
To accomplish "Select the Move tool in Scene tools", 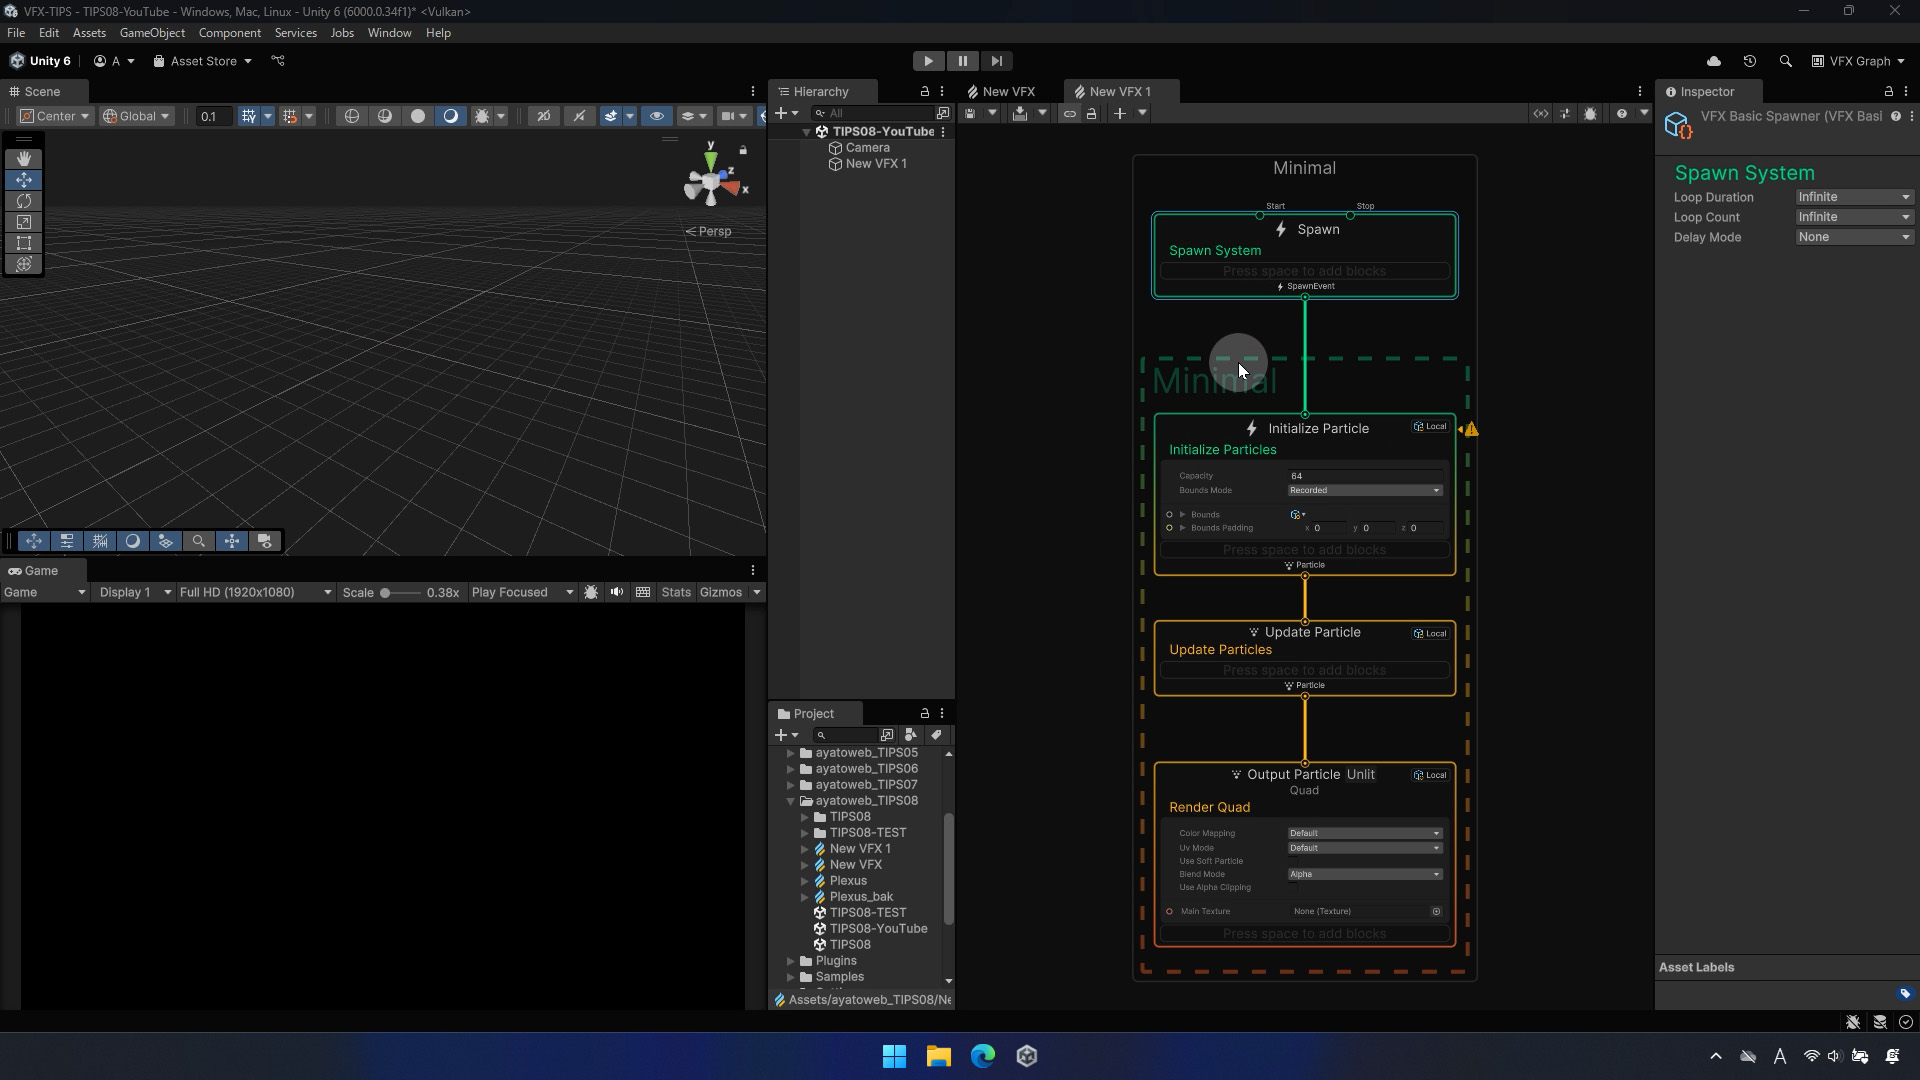I will tap(24, 180).
